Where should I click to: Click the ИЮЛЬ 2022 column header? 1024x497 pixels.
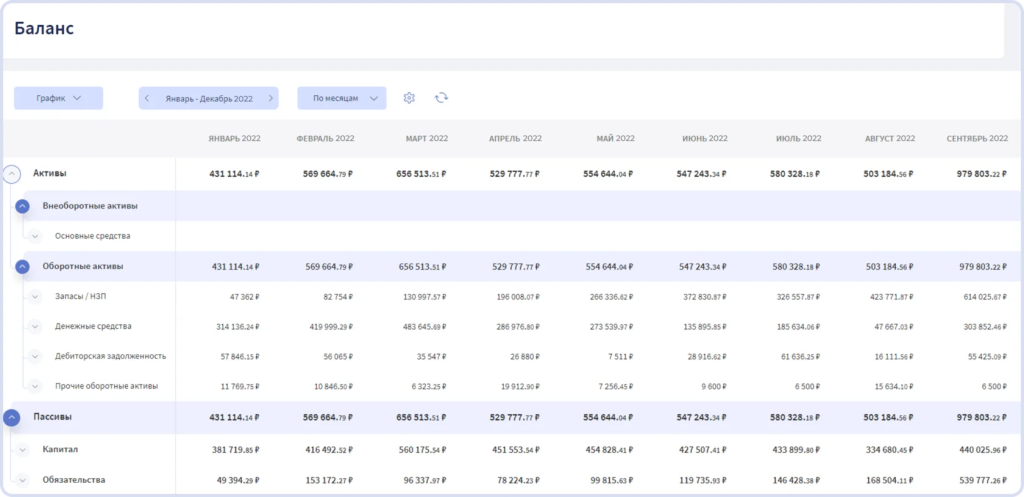click(x=799, y=138)
